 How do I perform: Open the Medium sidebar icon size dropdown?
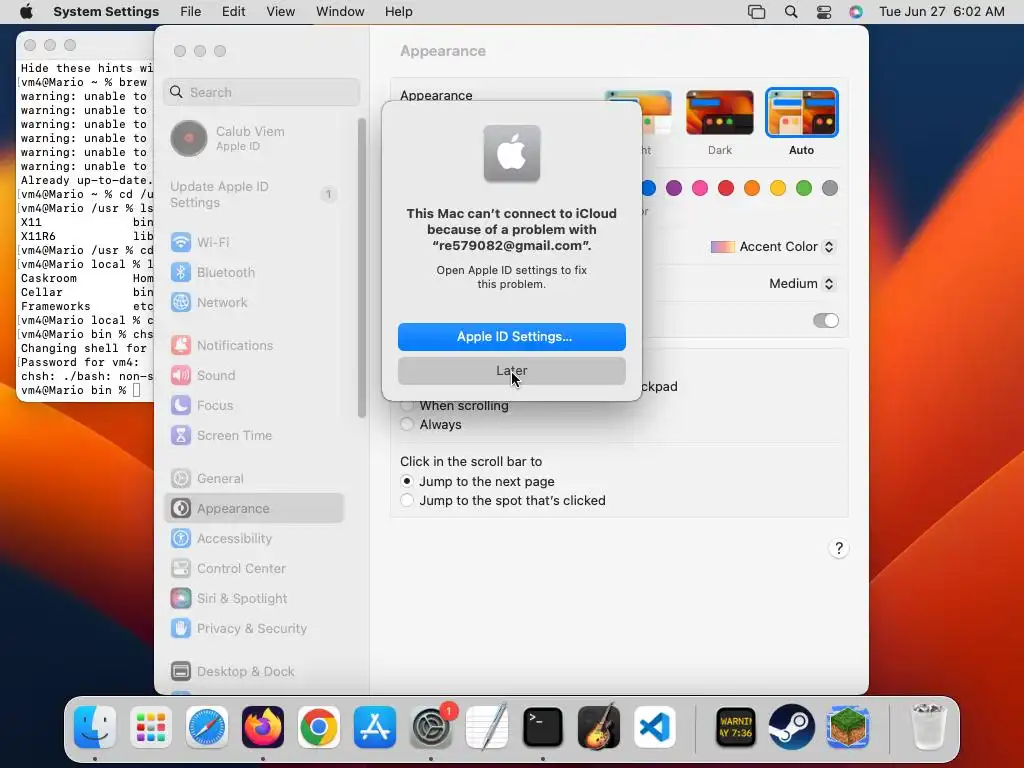(802, 284)
